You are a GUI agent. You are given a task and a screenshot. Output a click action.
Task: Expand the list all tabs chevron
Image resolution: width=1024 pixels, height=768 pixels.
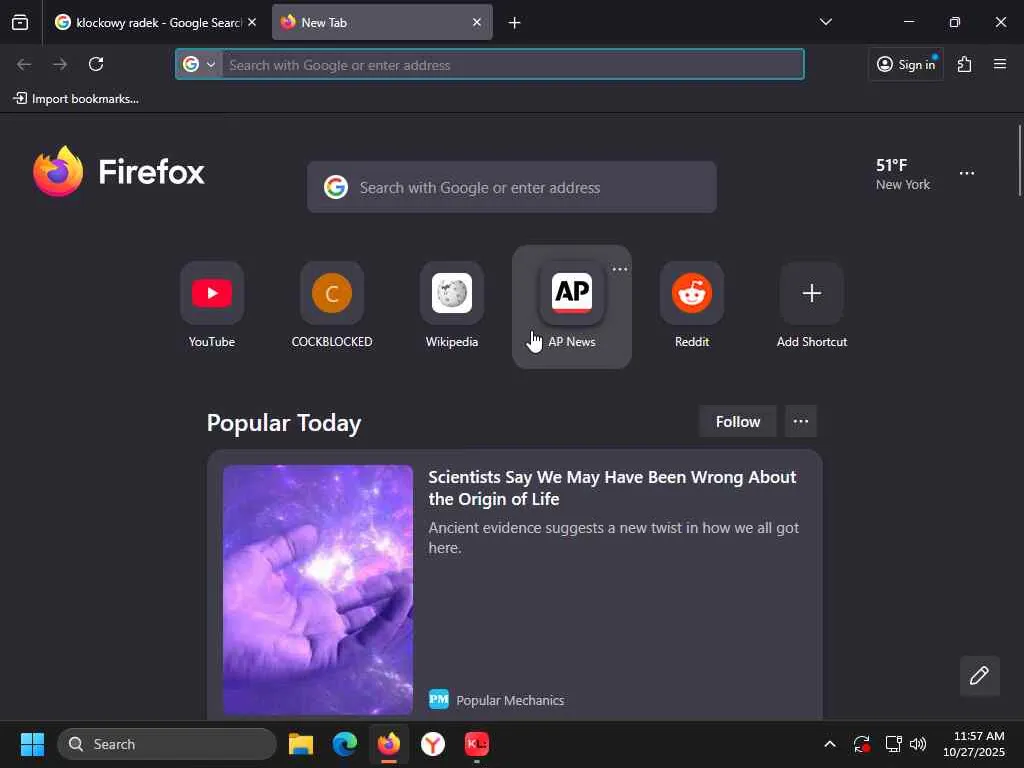pos(825,22)
